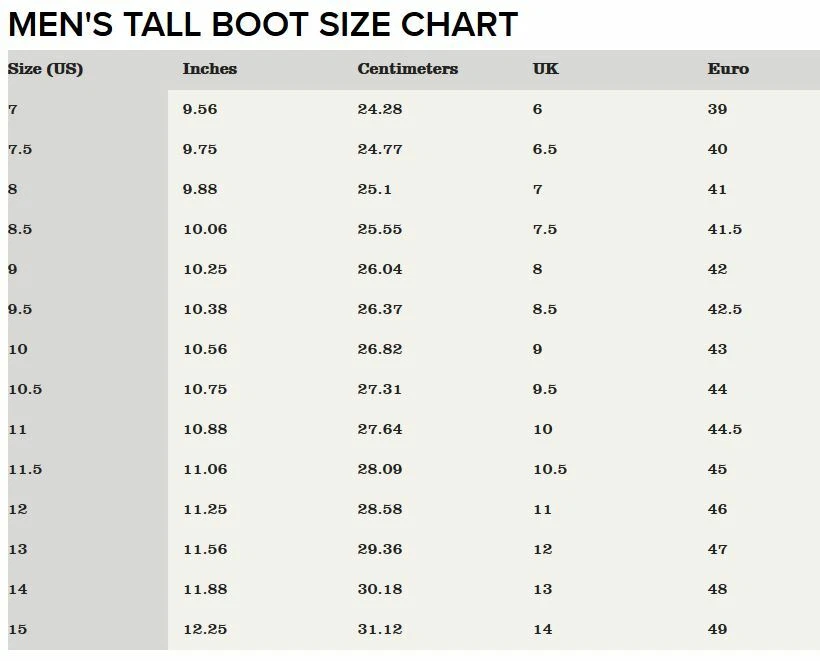Click the UK 7.5 cell

(545, 229)
